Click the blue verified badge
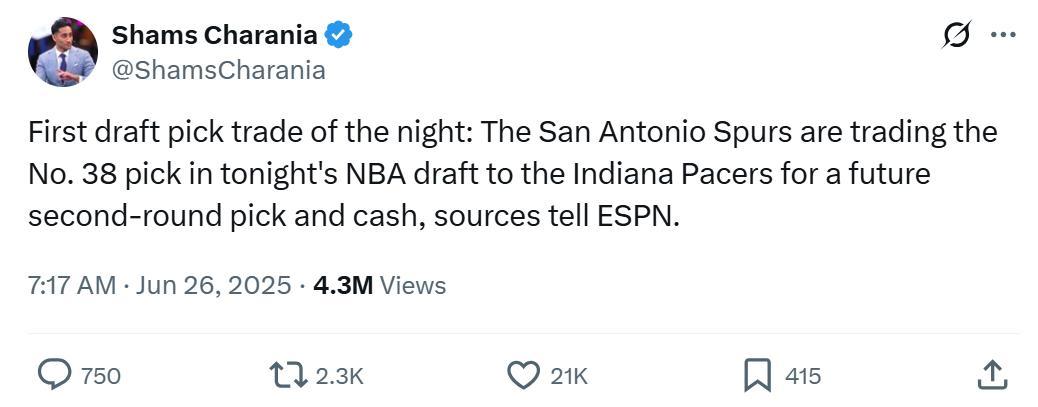 340,34
